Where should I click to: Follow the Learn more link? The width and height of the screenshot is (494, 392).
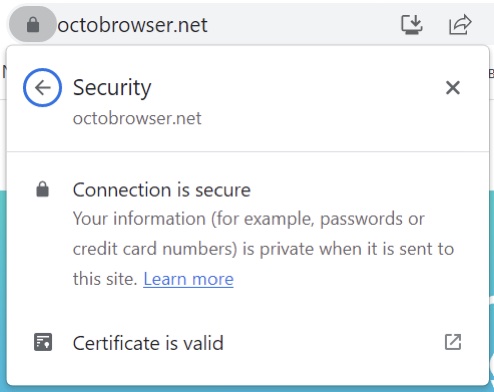tap(188, 279)
